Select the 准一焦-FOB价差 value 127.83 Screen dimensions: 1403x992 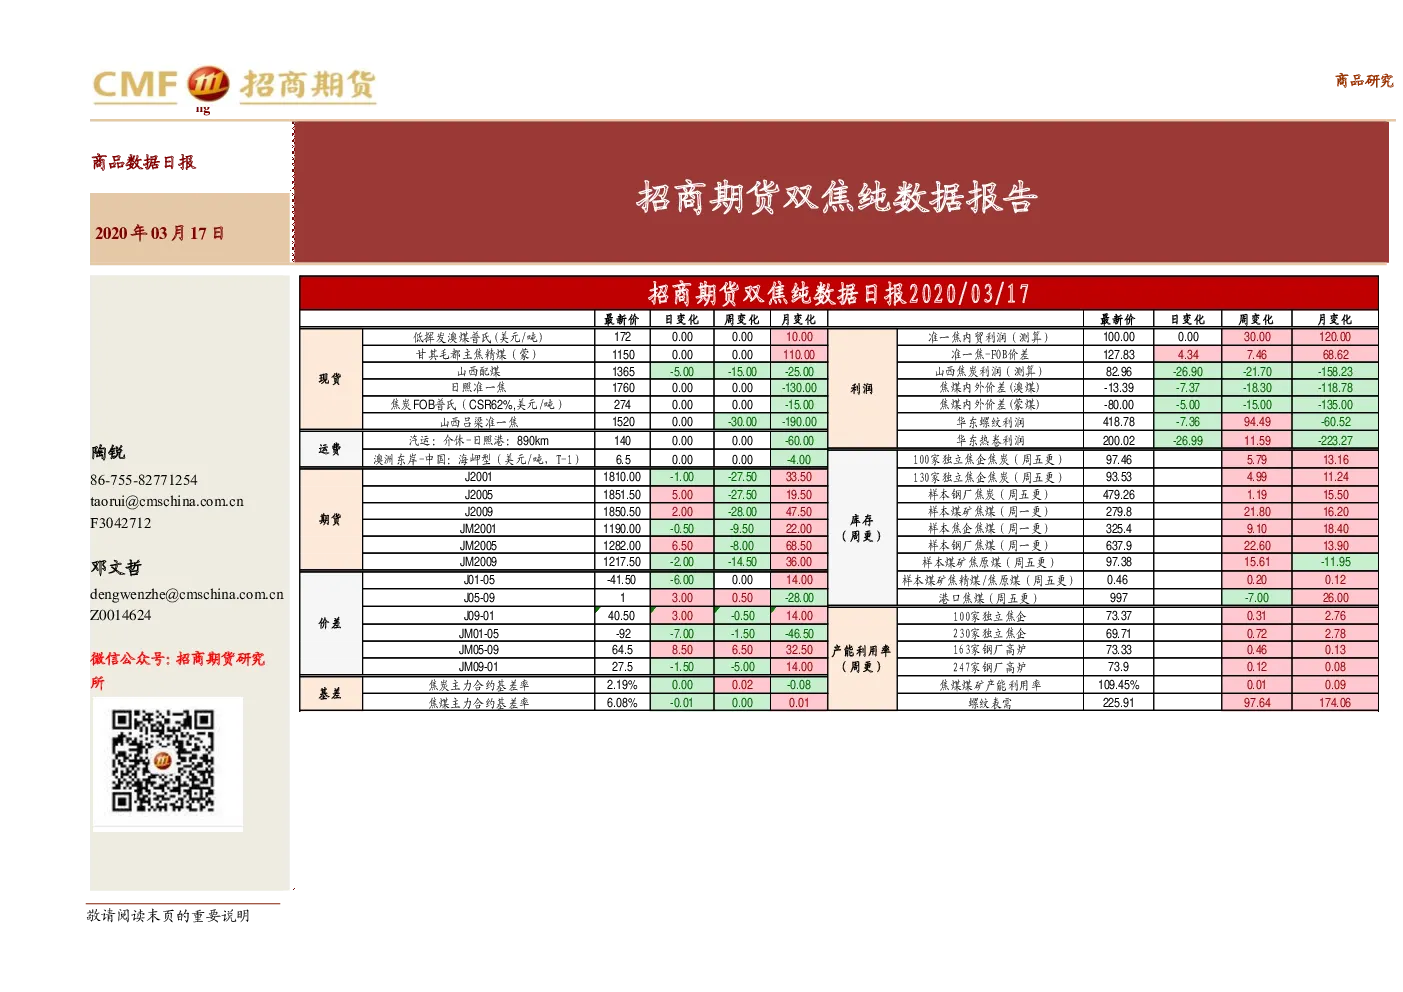click(x=1119, y=354)
